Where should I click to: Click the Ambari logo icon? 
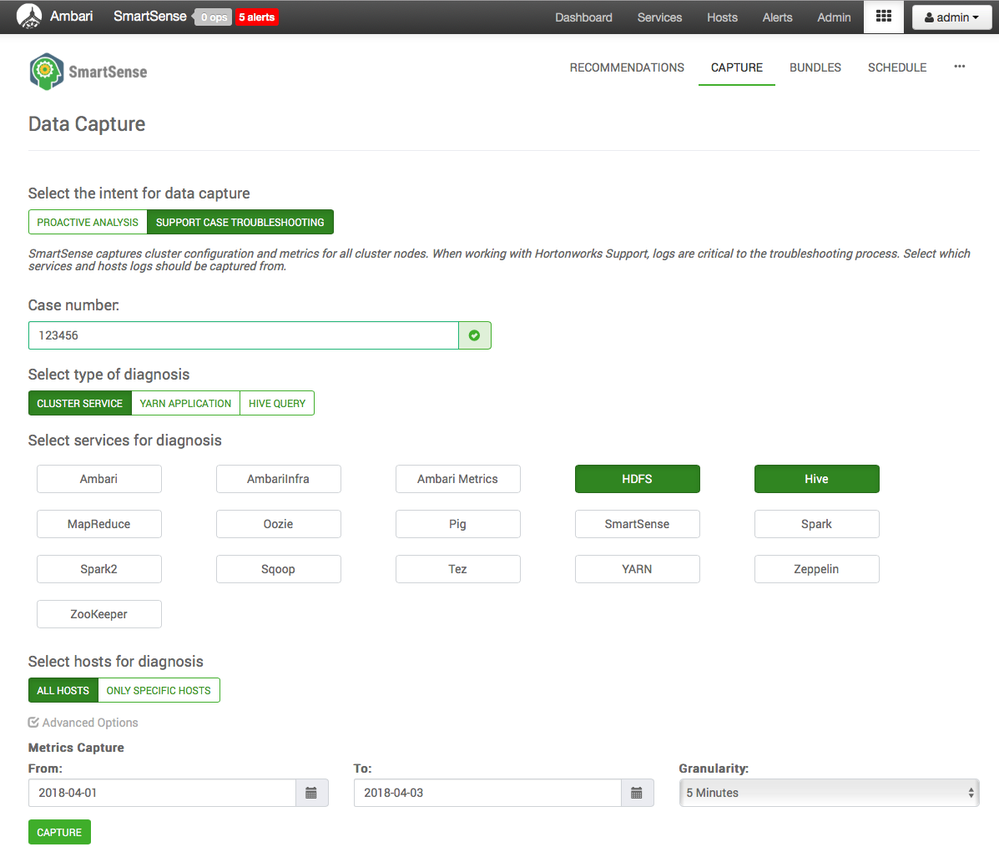coord(29,17)
